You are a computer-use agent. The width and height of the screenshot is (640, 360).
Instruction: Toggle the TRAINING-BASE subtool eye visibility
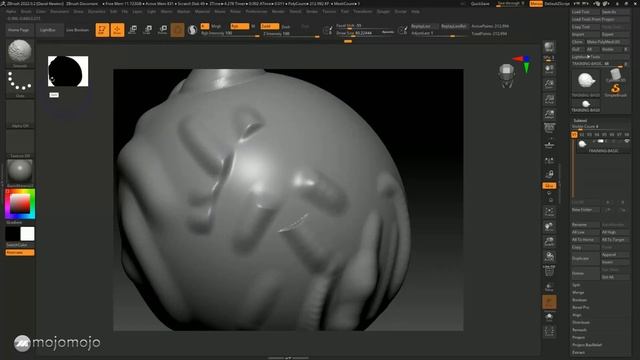coord(627,141)
